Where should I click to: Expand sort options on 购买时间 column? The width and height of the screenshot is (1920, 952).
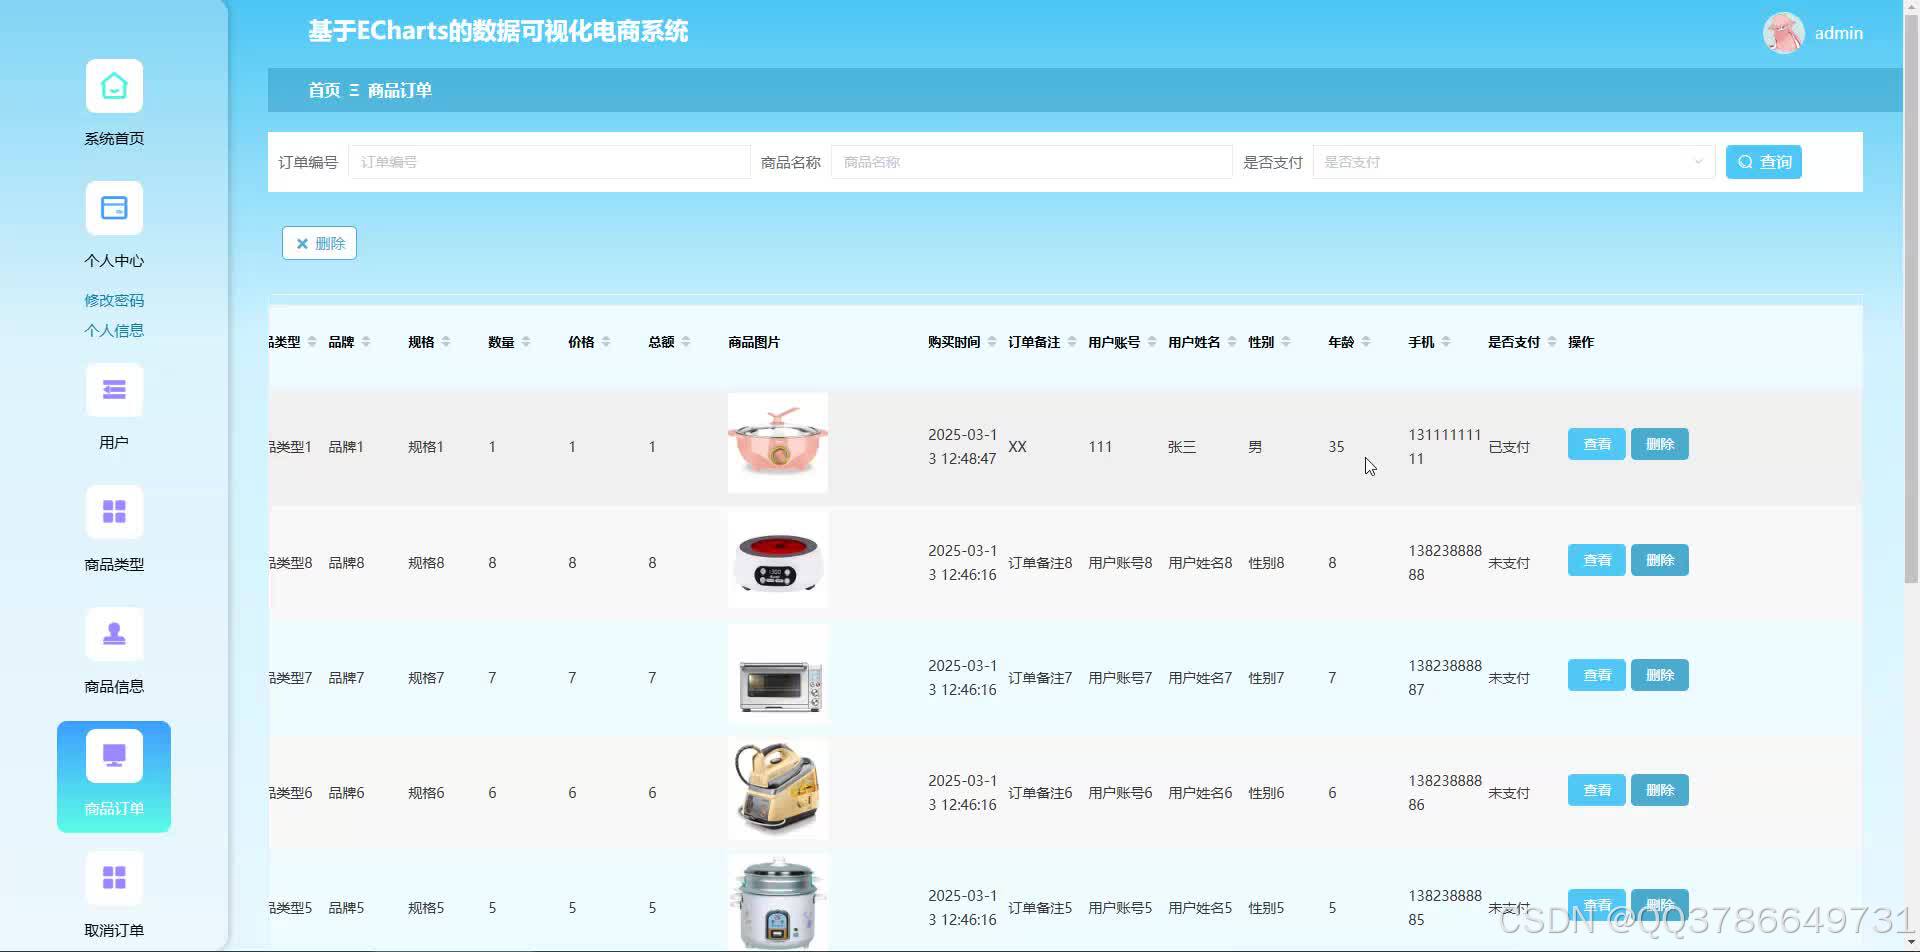point(990,341)
